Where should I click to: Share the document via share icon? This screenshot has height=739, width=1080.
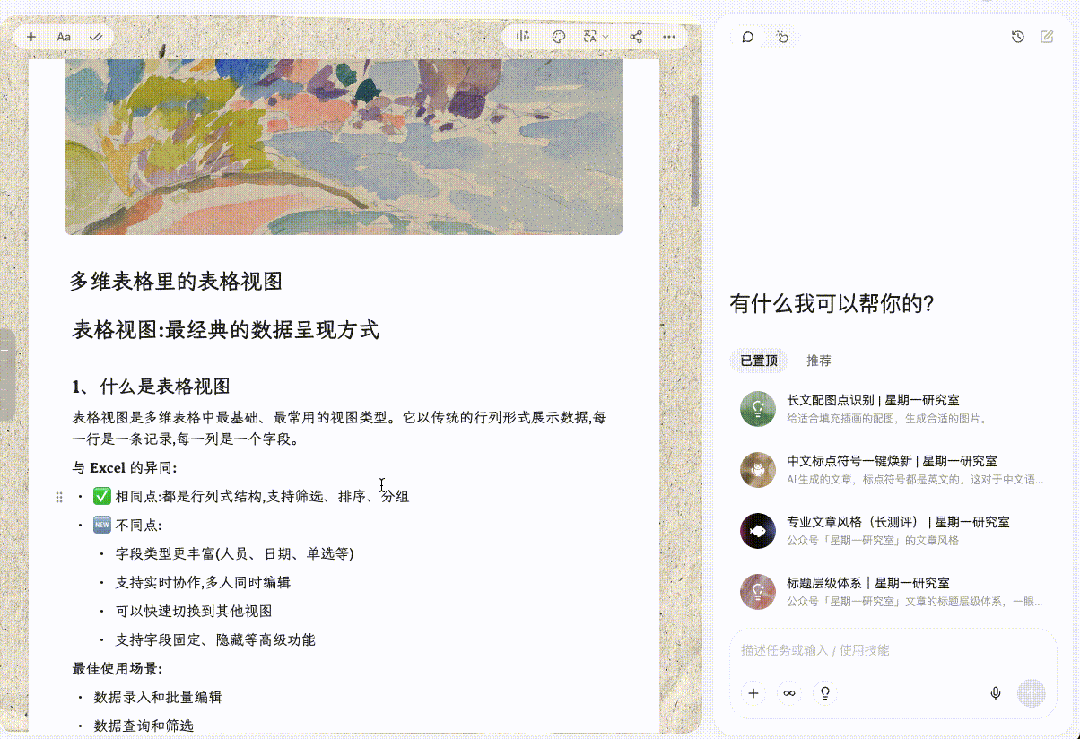coord(636,37)
